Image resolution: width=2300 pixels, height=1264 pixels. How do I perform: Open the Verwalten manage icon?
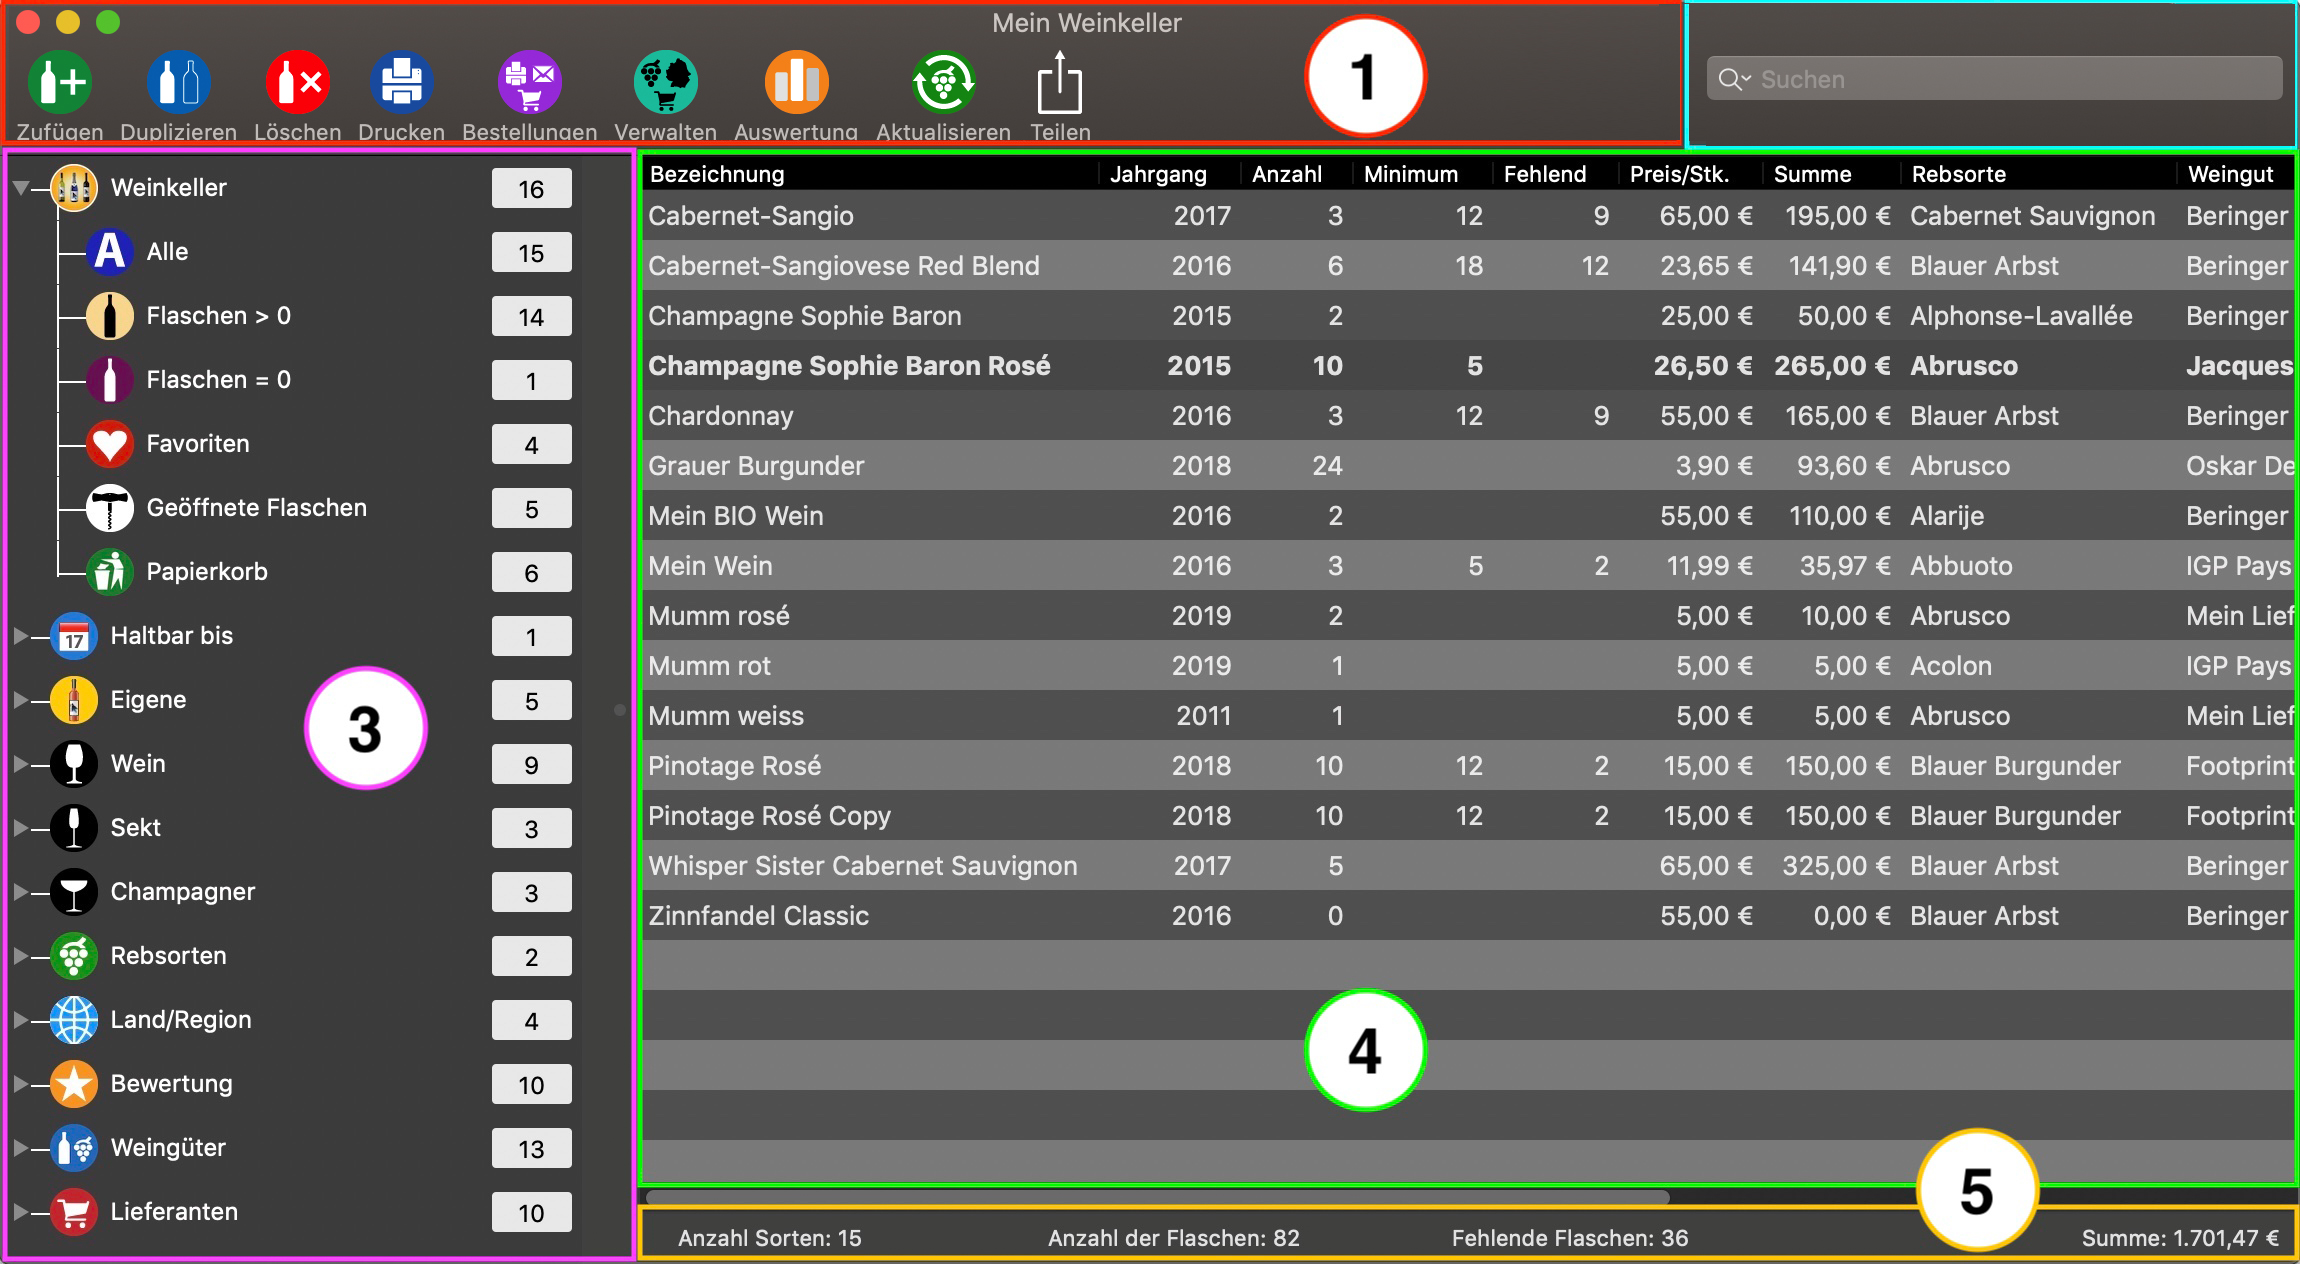tap(666, 82)
